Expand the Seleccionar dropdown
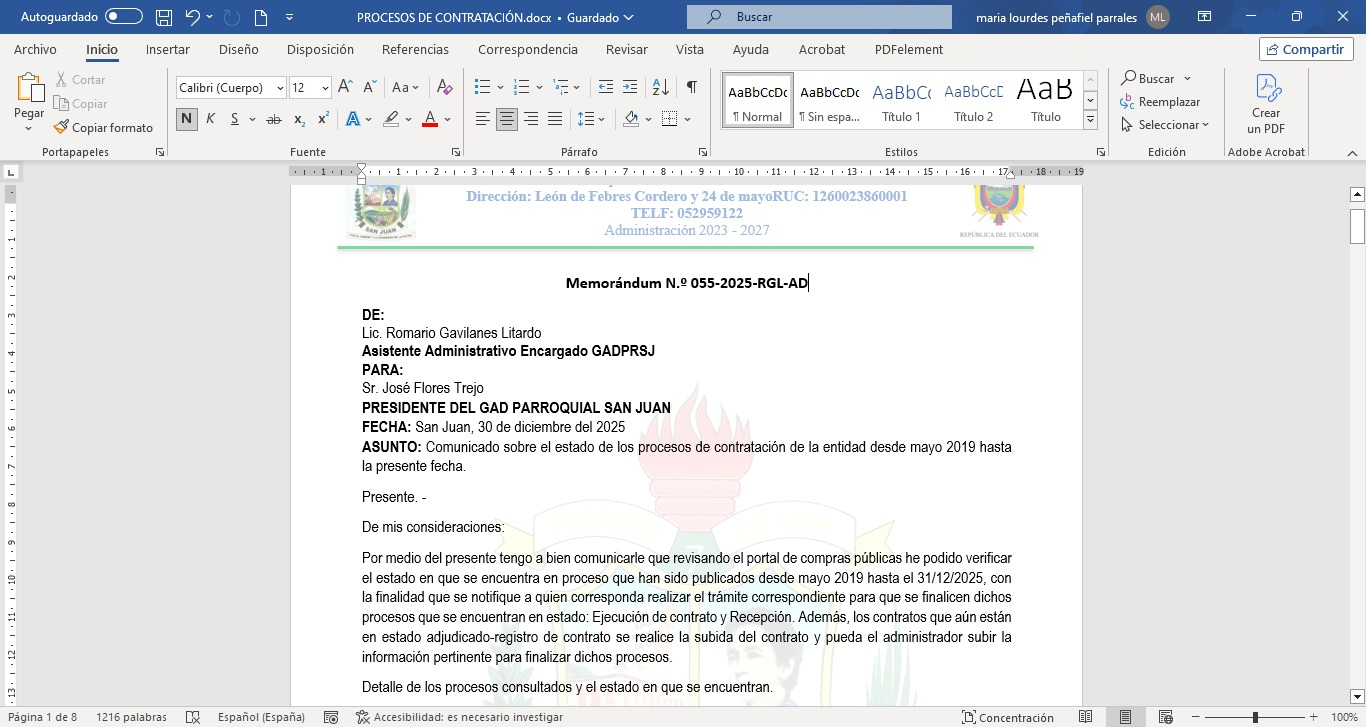Viewport: 1366px width, 727px height. 1166,125
